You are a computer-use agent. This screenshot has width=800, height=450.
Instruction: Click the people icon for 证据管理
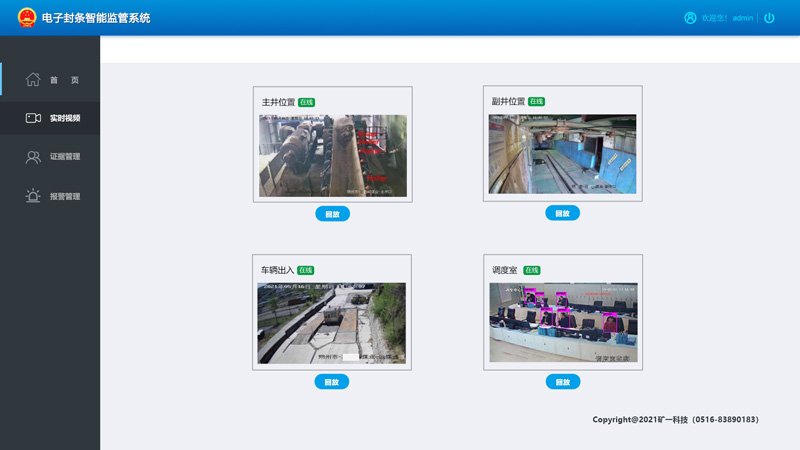(33, 157)
